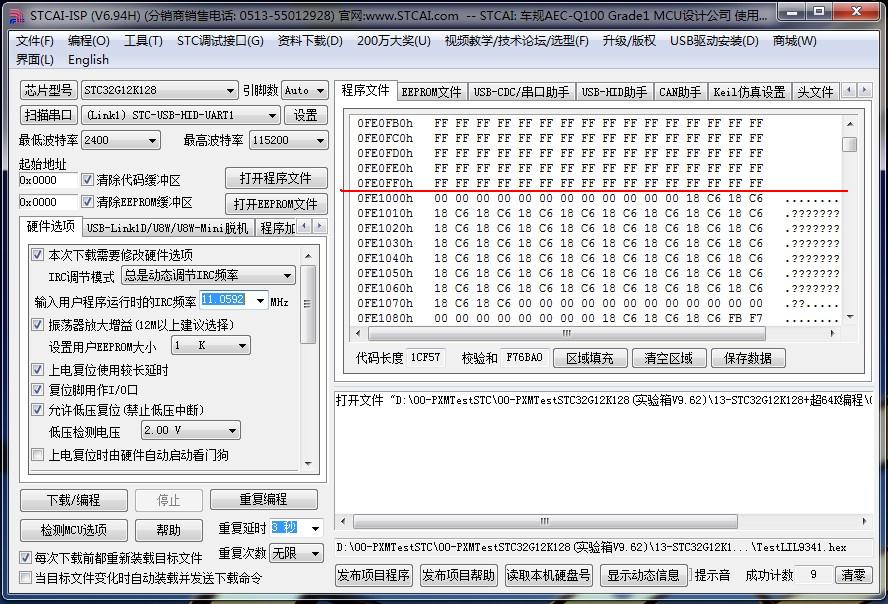Viewport: 888px width, 604px height.
Task: Click 下载/编程 button
Action: click(74, 500)
